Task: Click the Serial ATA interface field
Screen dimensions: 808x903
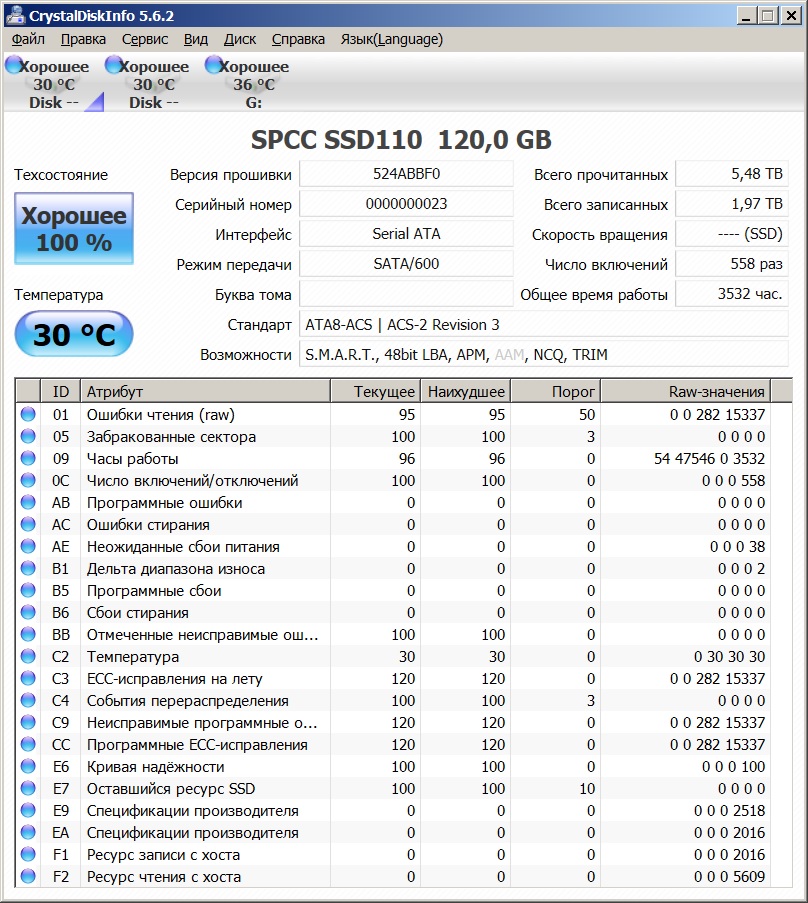Action: [x=406, y=234]
